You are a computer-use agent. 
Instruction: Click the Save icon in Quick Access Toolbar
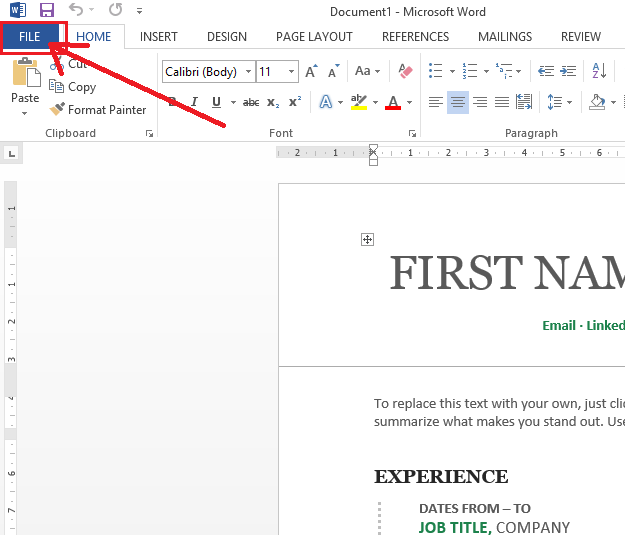pos(47,10)
